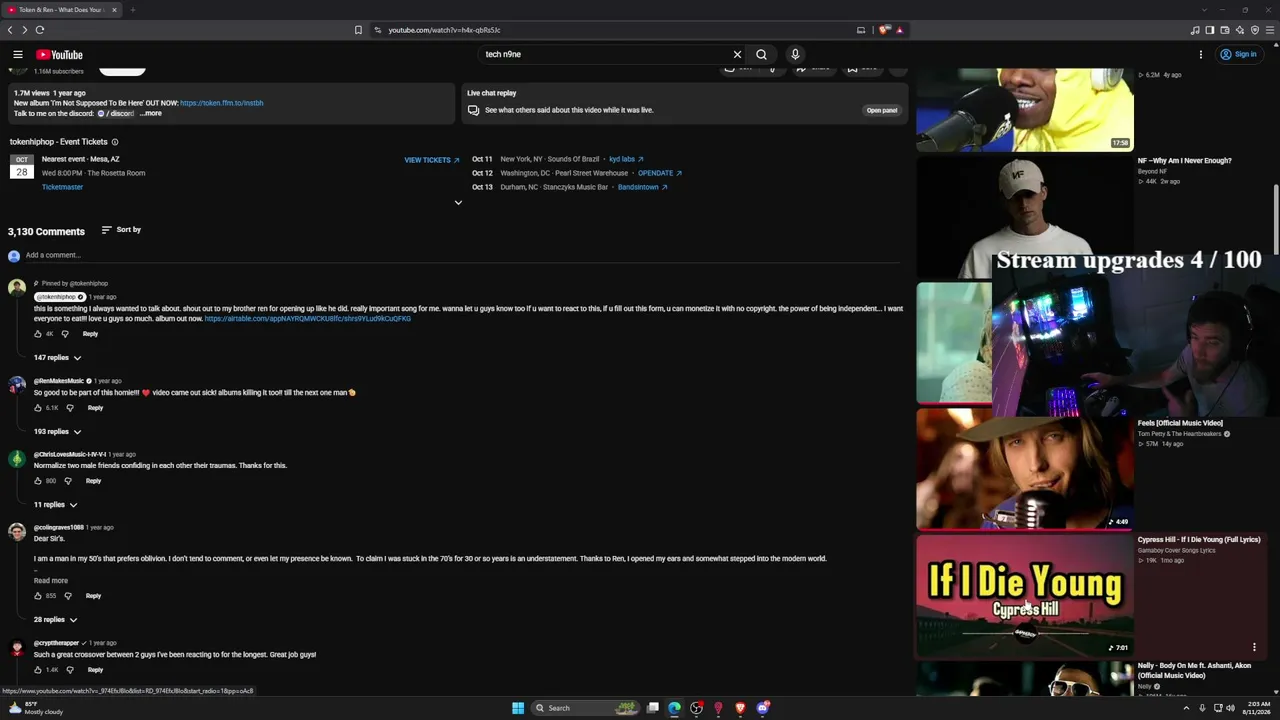This screenshot has width=1280, height=720.
Task: Go forward in the browser
Action: pyautogui.click(x=25, y=30)
